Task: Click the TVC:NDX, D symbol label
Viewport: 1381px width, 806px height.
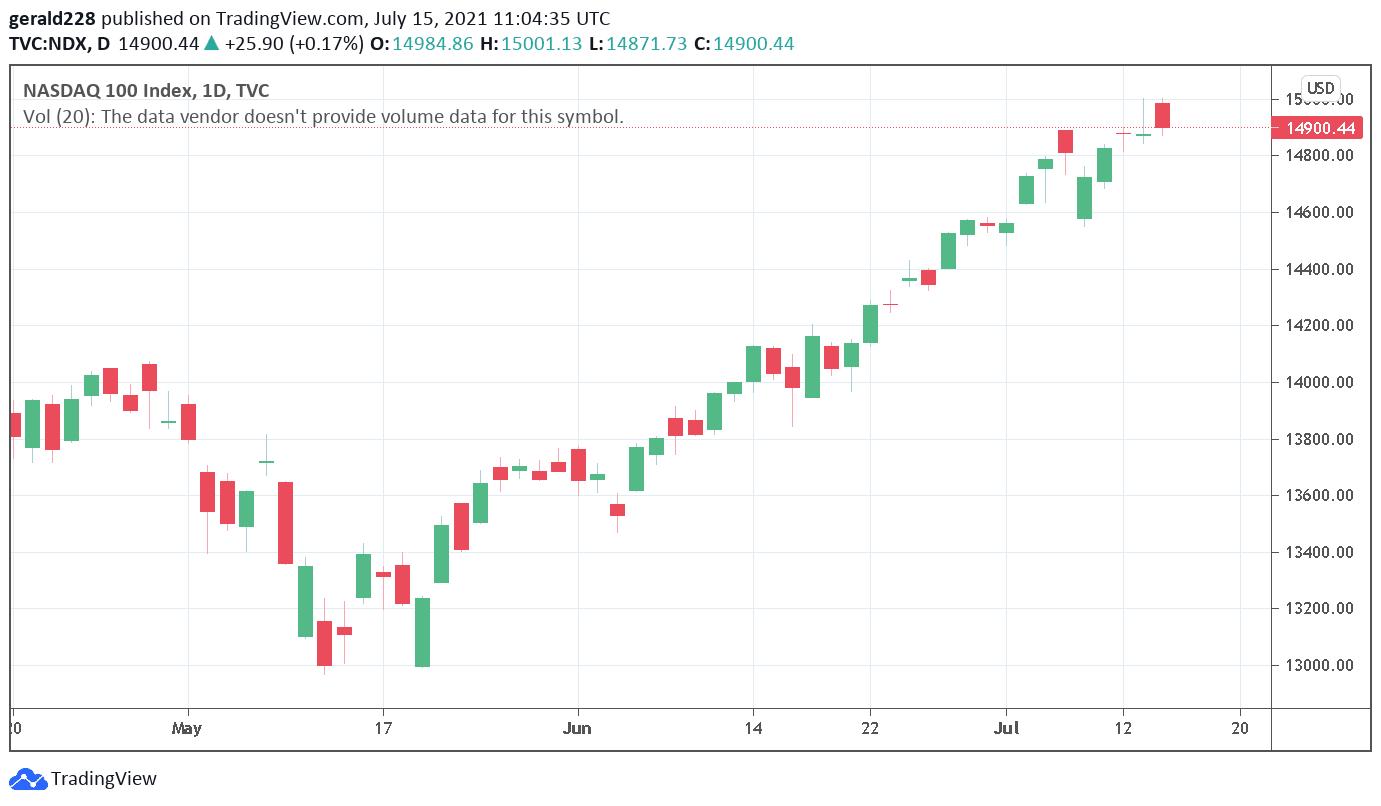Action: [x=59, y=43]
